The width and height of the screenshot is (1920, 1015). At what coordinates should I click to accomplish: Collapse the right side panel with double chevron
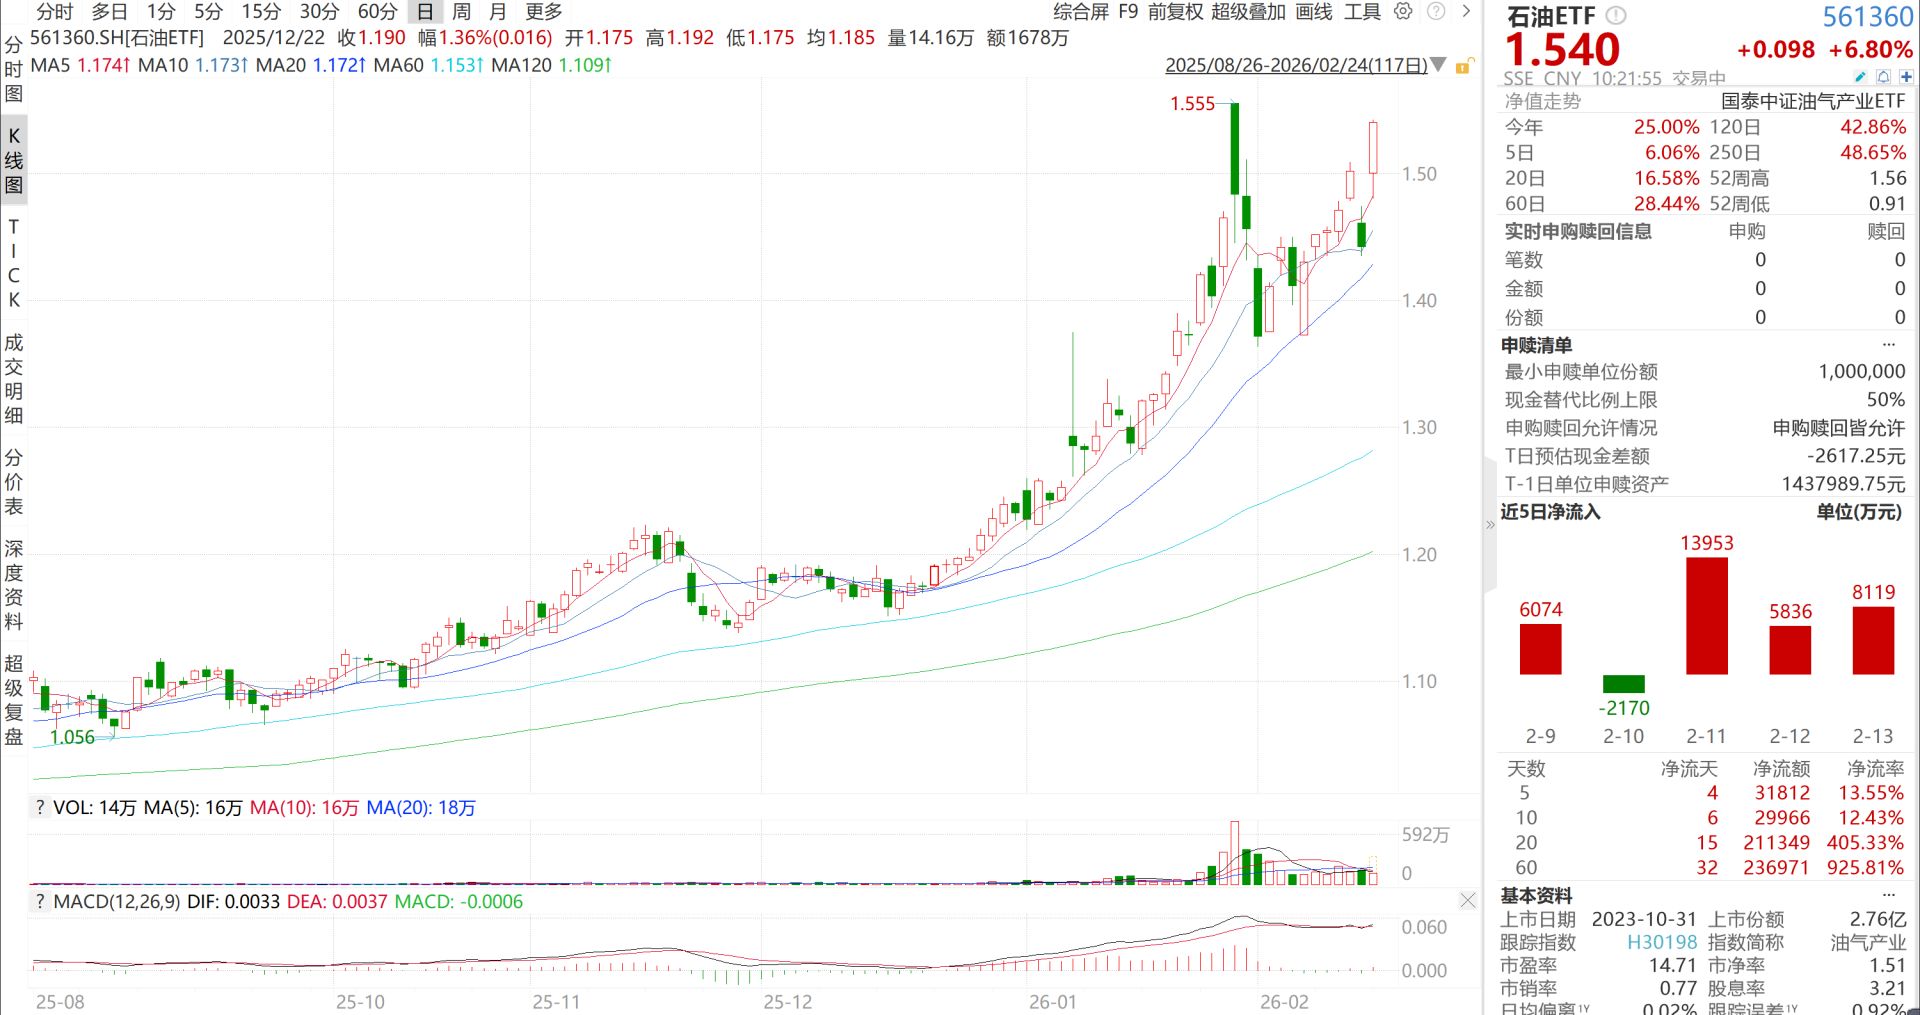[x=1490, y=524]
